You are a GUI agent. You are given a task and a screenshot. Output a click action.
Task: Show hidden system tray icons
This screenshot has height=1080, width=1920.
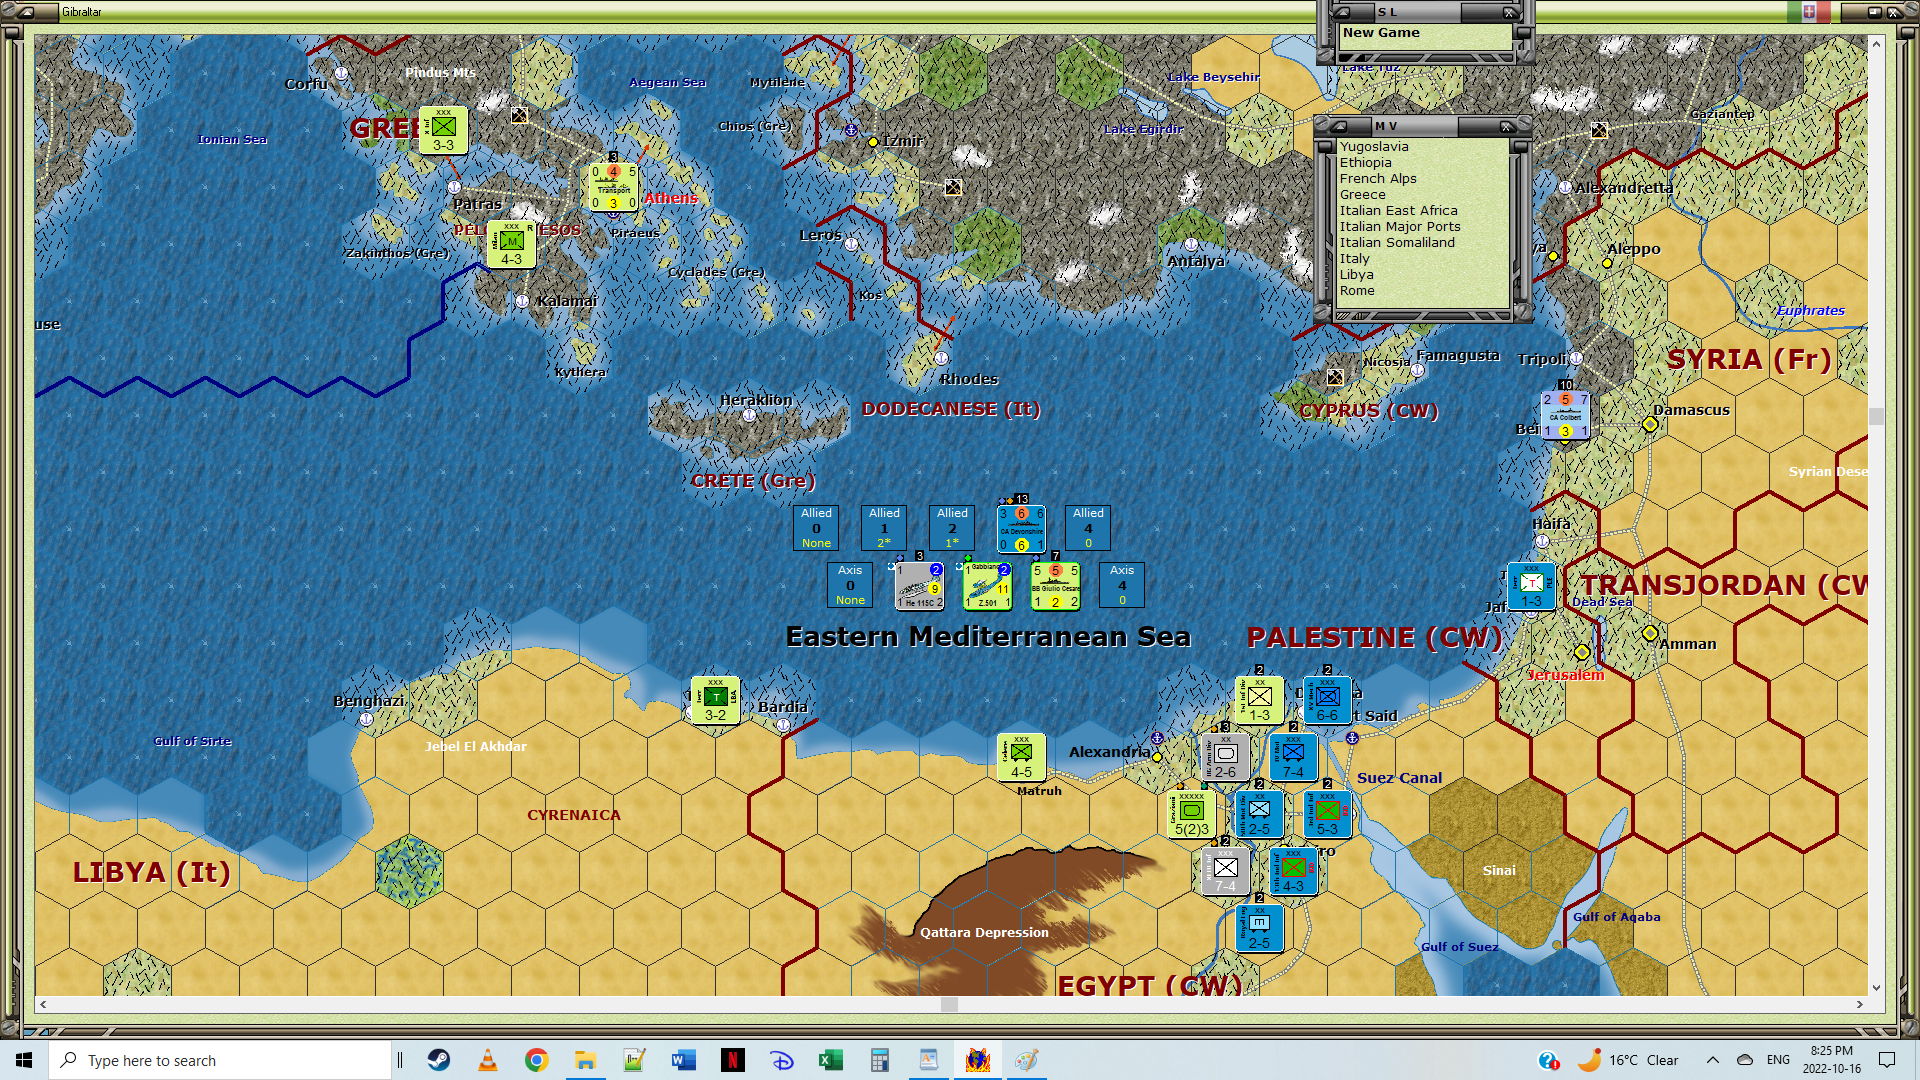pos(1712,1060)
